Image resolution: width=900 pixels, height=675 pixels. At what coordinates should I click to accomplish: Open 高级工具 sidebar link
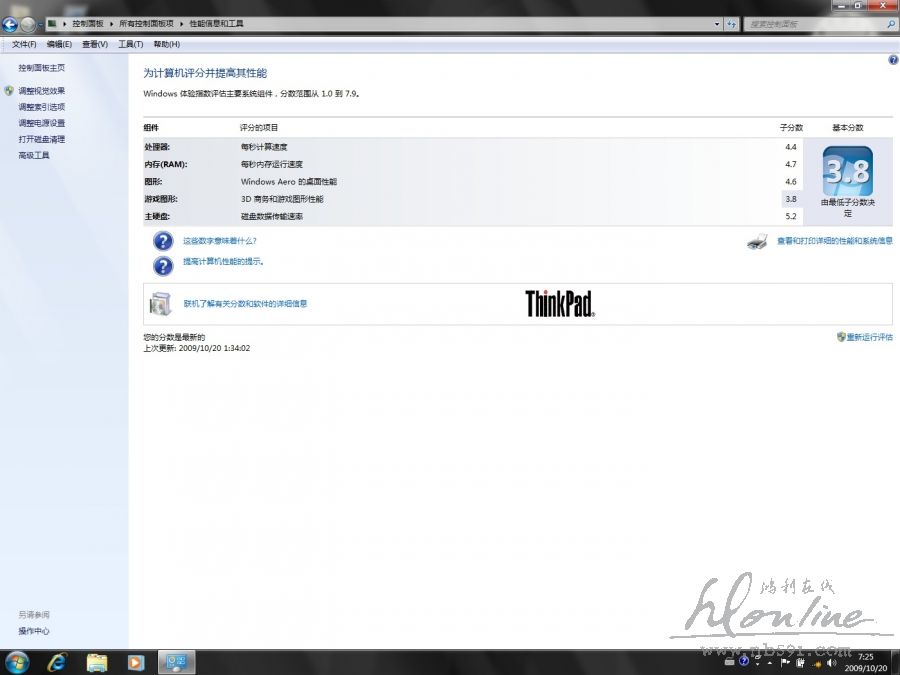[34, 155]
